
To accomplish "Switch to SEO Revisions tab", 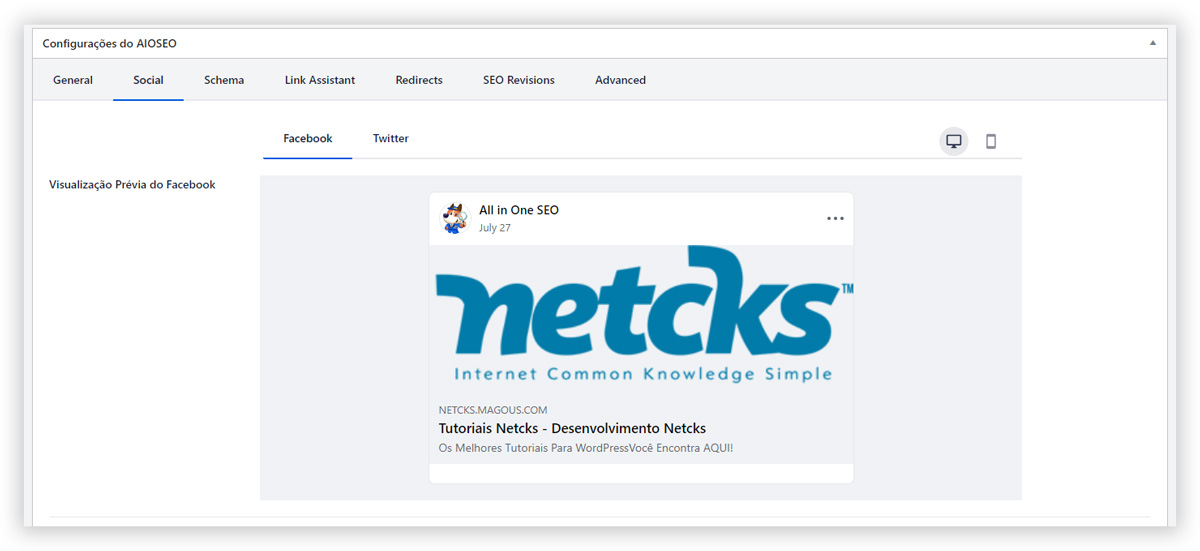I will click(x=519, y=80).
